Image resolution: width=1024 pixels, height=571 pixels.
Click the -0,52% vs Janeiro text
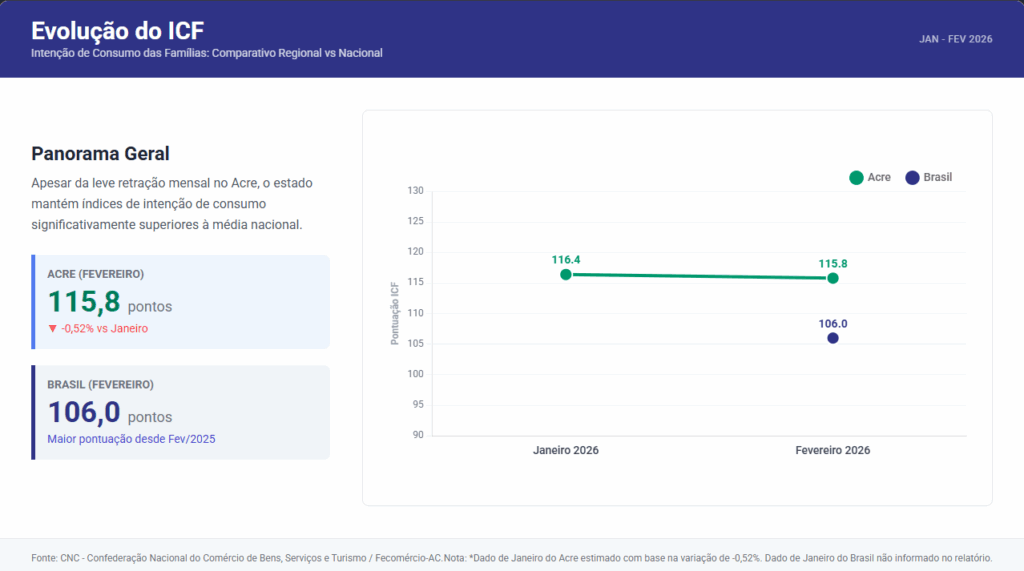[x=105, y=329]
